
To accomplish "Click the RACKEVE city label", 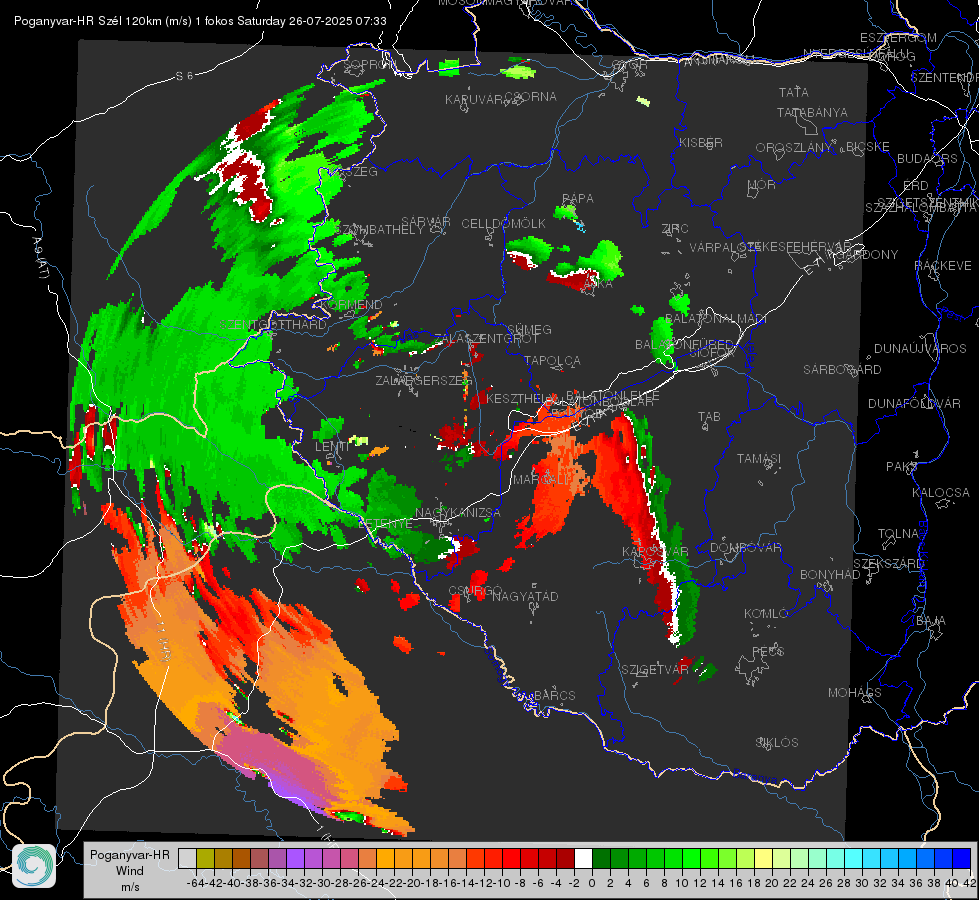I will click(x=943, y=266).
